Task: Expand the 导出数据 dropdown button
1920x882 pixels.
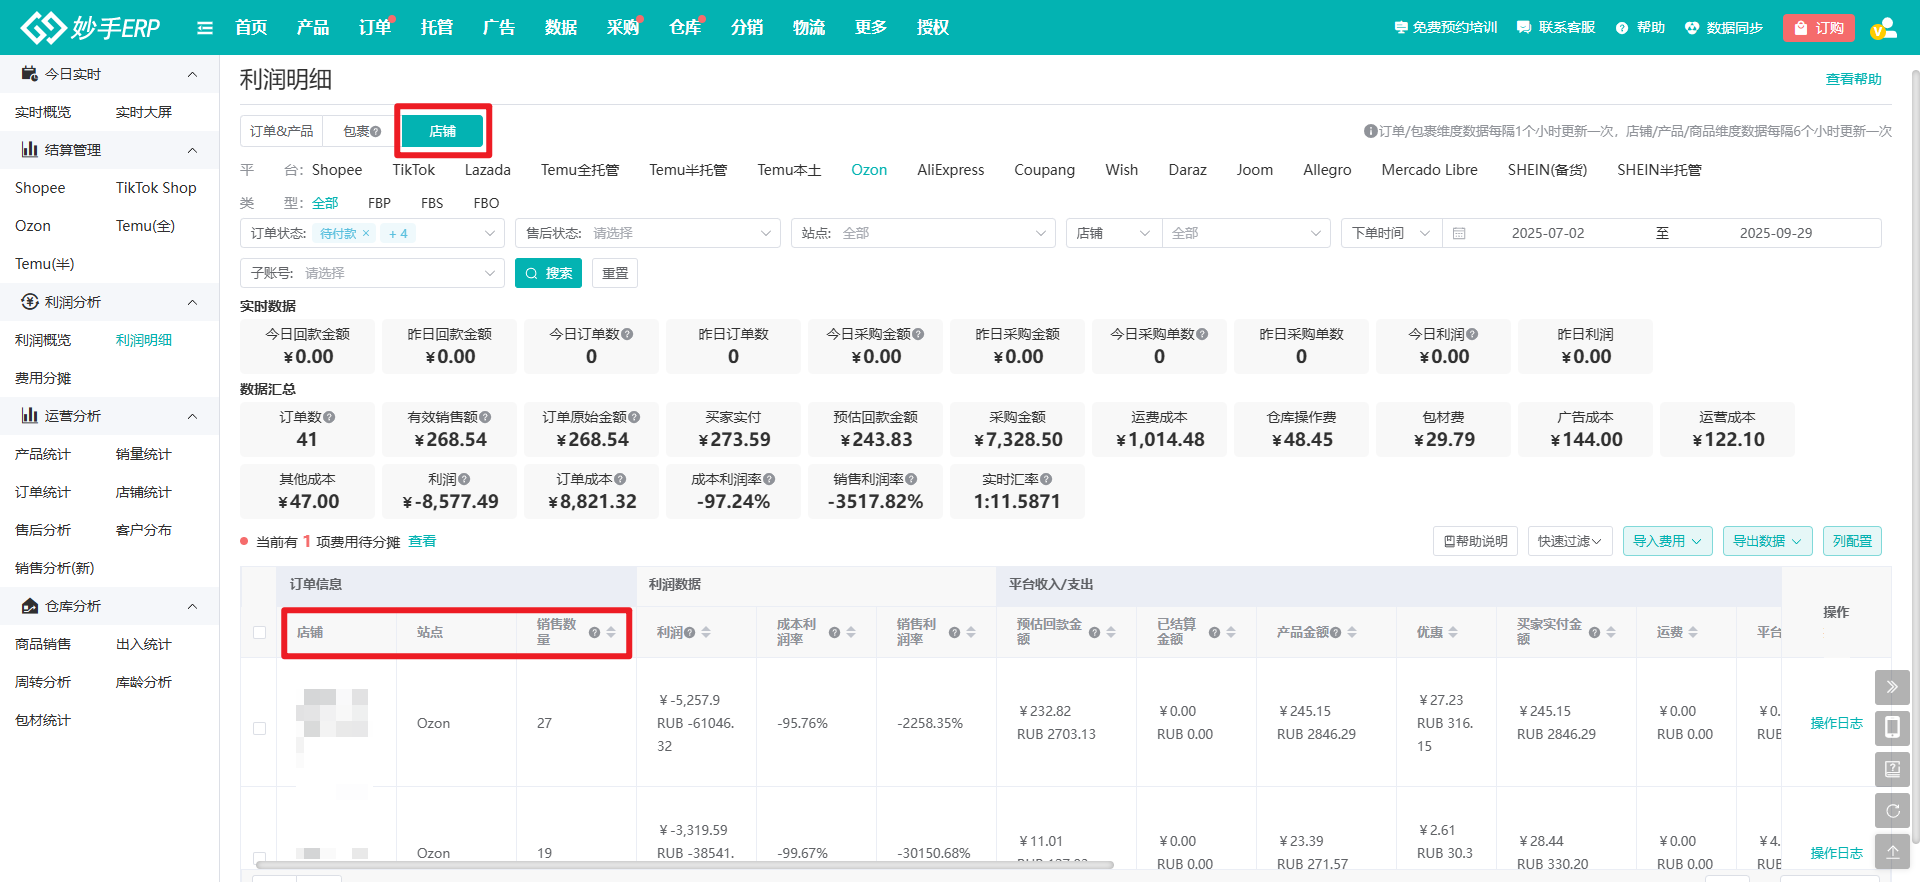Action: [1767, 541]
